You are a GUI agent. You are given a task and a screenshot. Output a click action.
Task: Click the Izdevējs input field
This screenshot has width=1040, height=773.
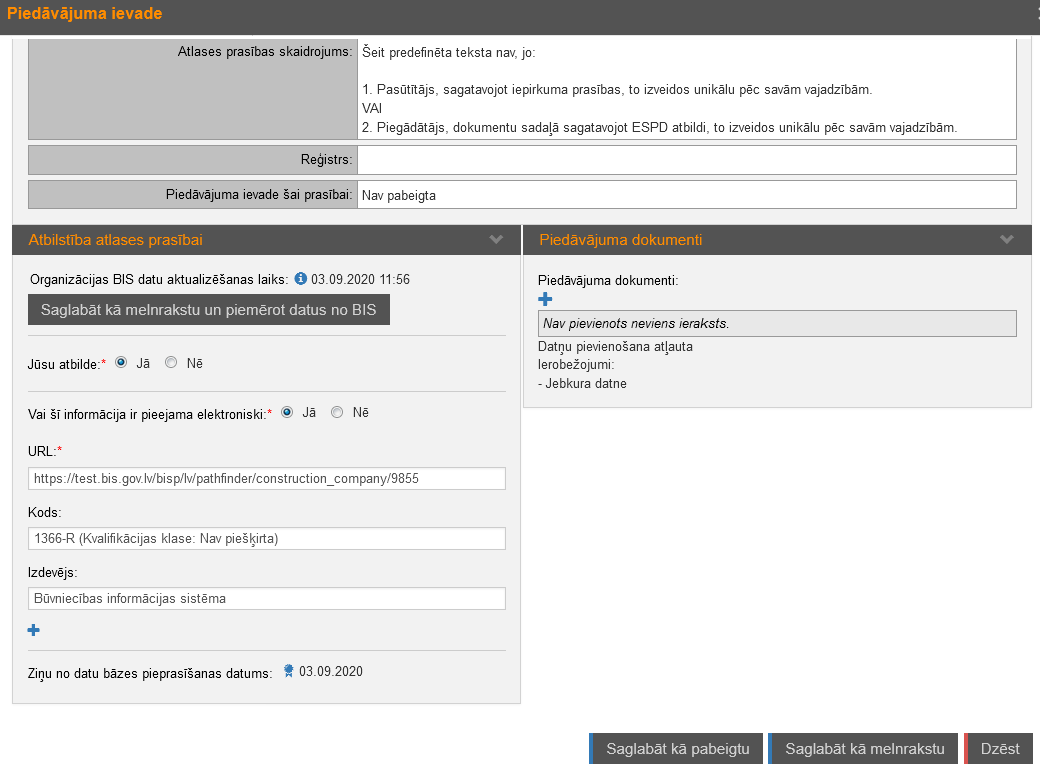267,599
